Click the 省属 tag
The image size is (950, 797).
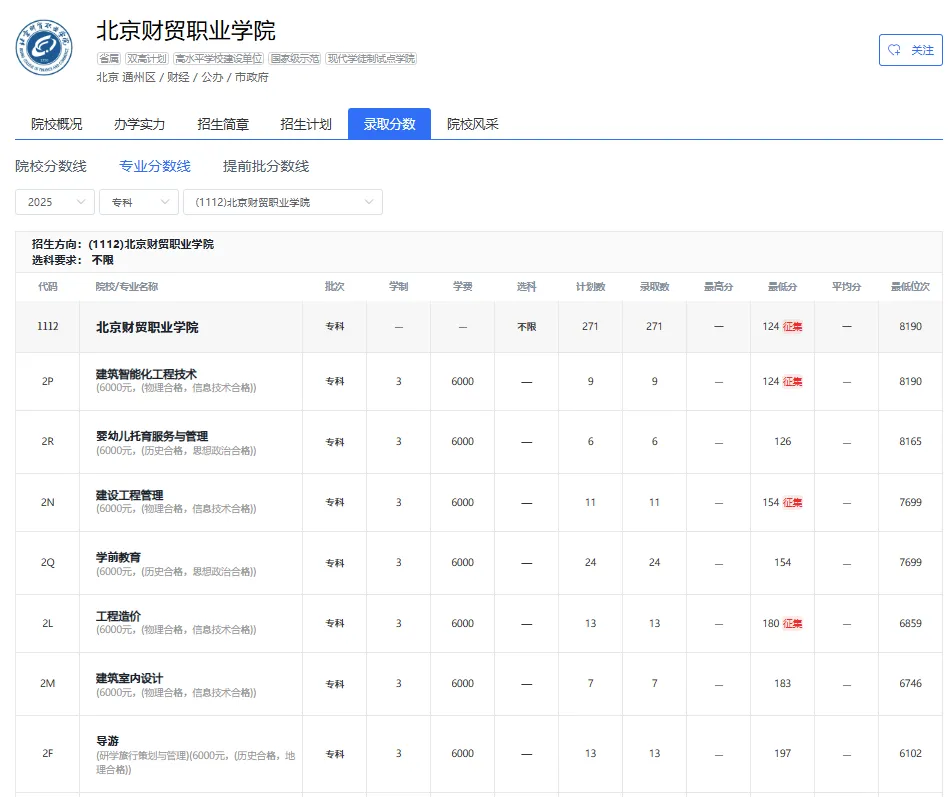[x=108, y=58]
